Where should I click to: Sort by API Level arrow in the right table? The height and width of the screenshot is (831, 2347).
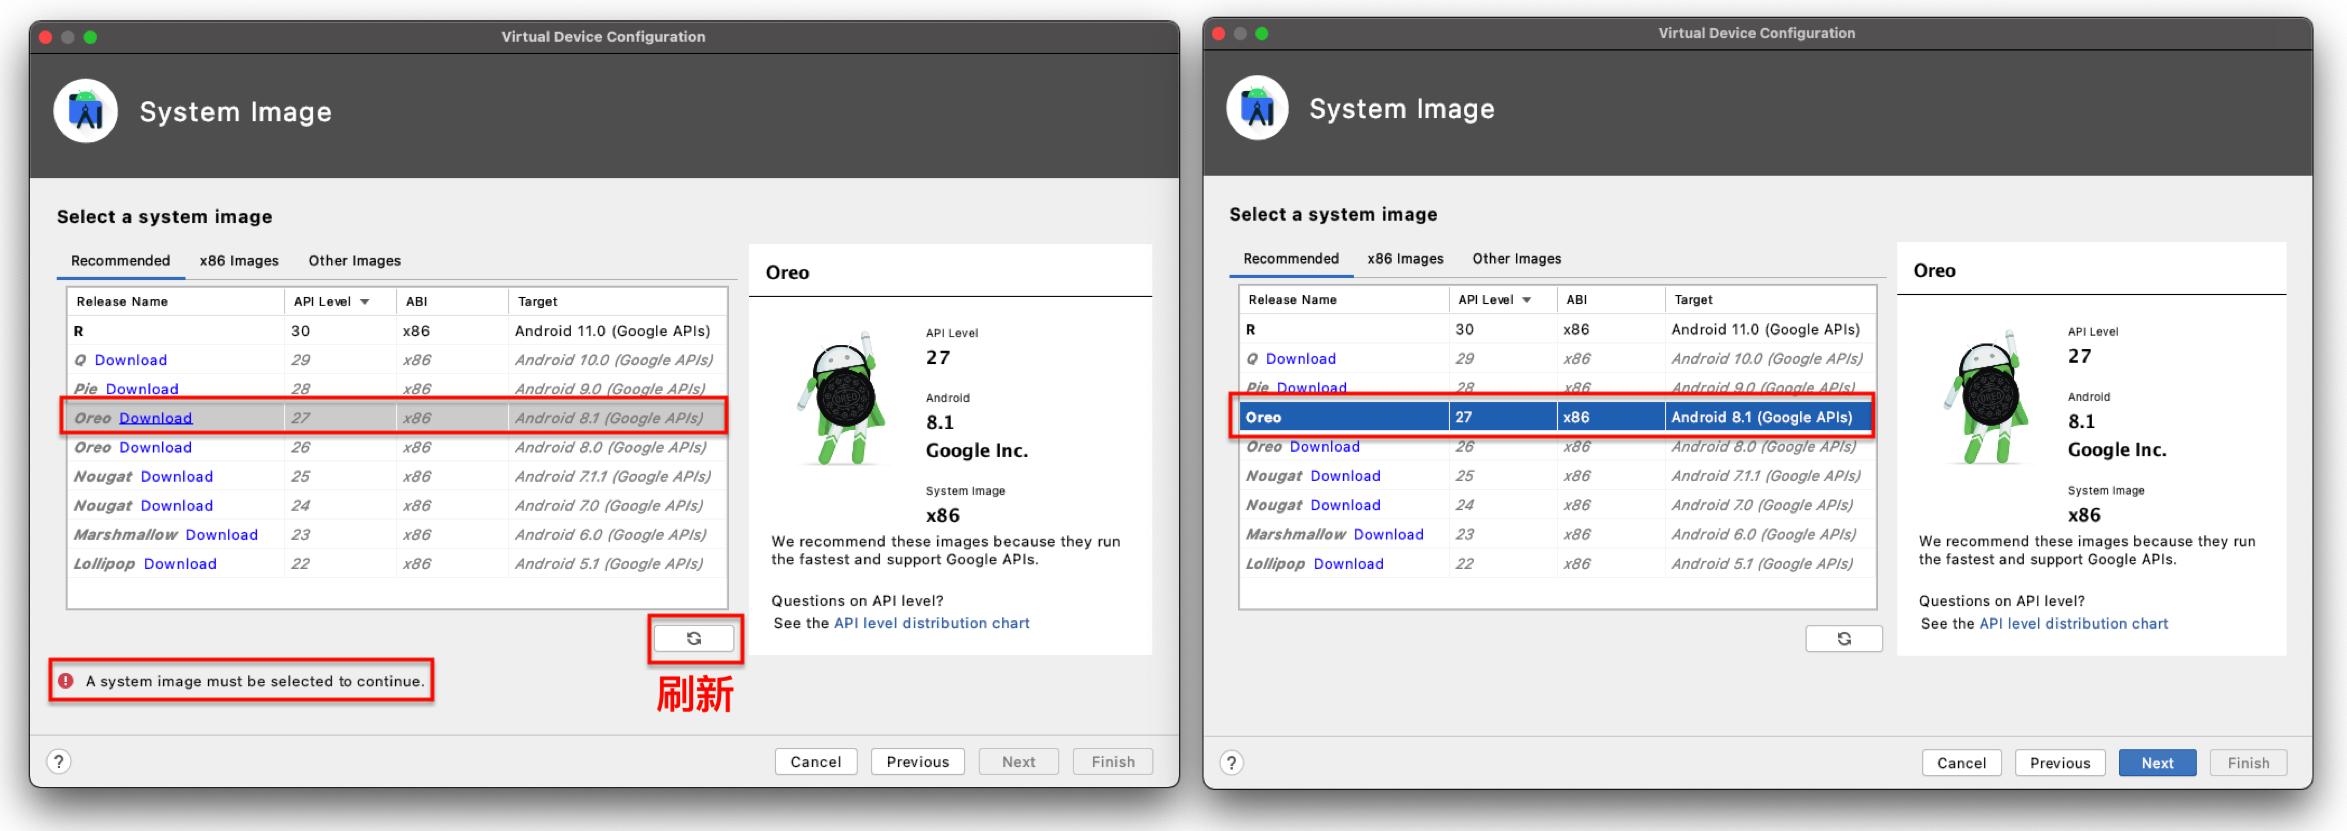click(1527, 300)
